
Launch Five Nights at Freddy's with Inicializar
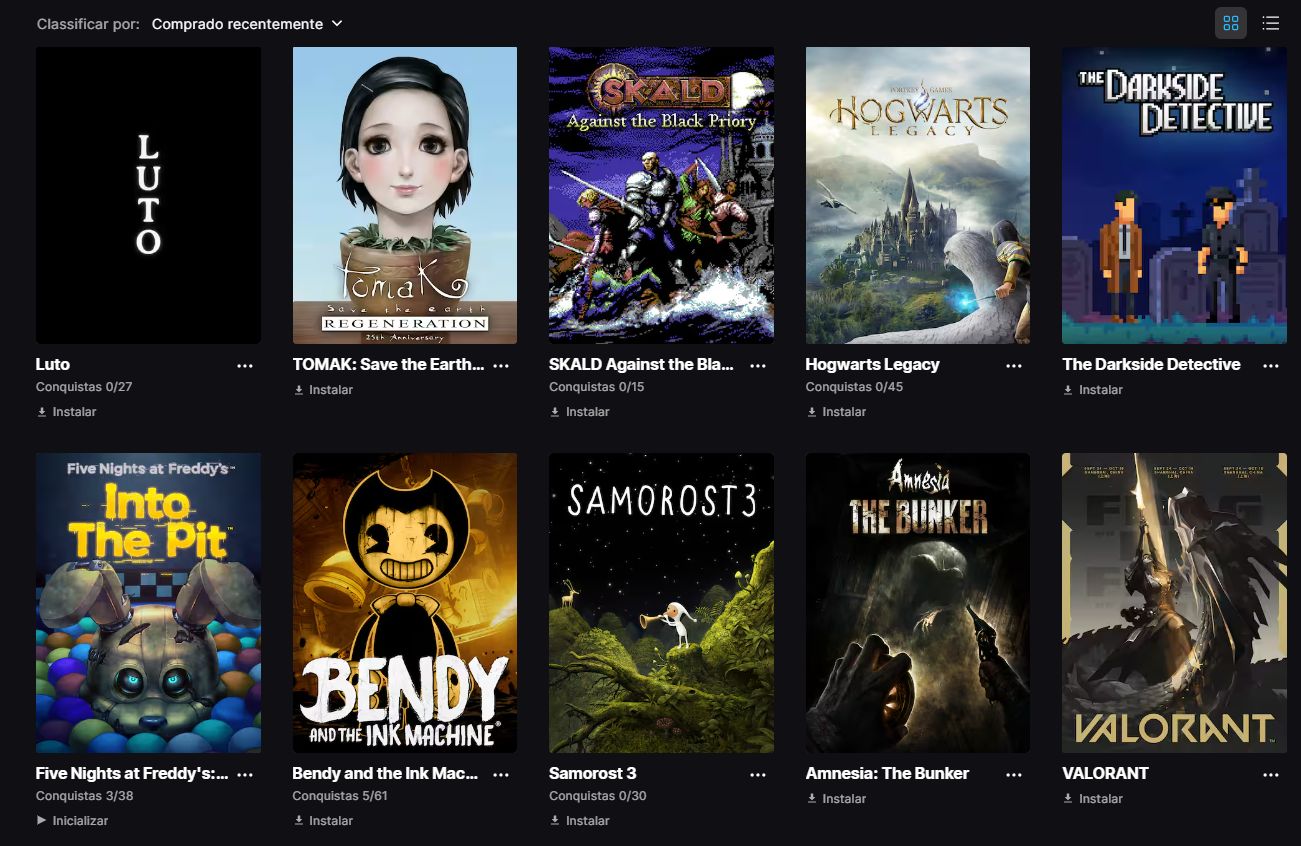72,821
